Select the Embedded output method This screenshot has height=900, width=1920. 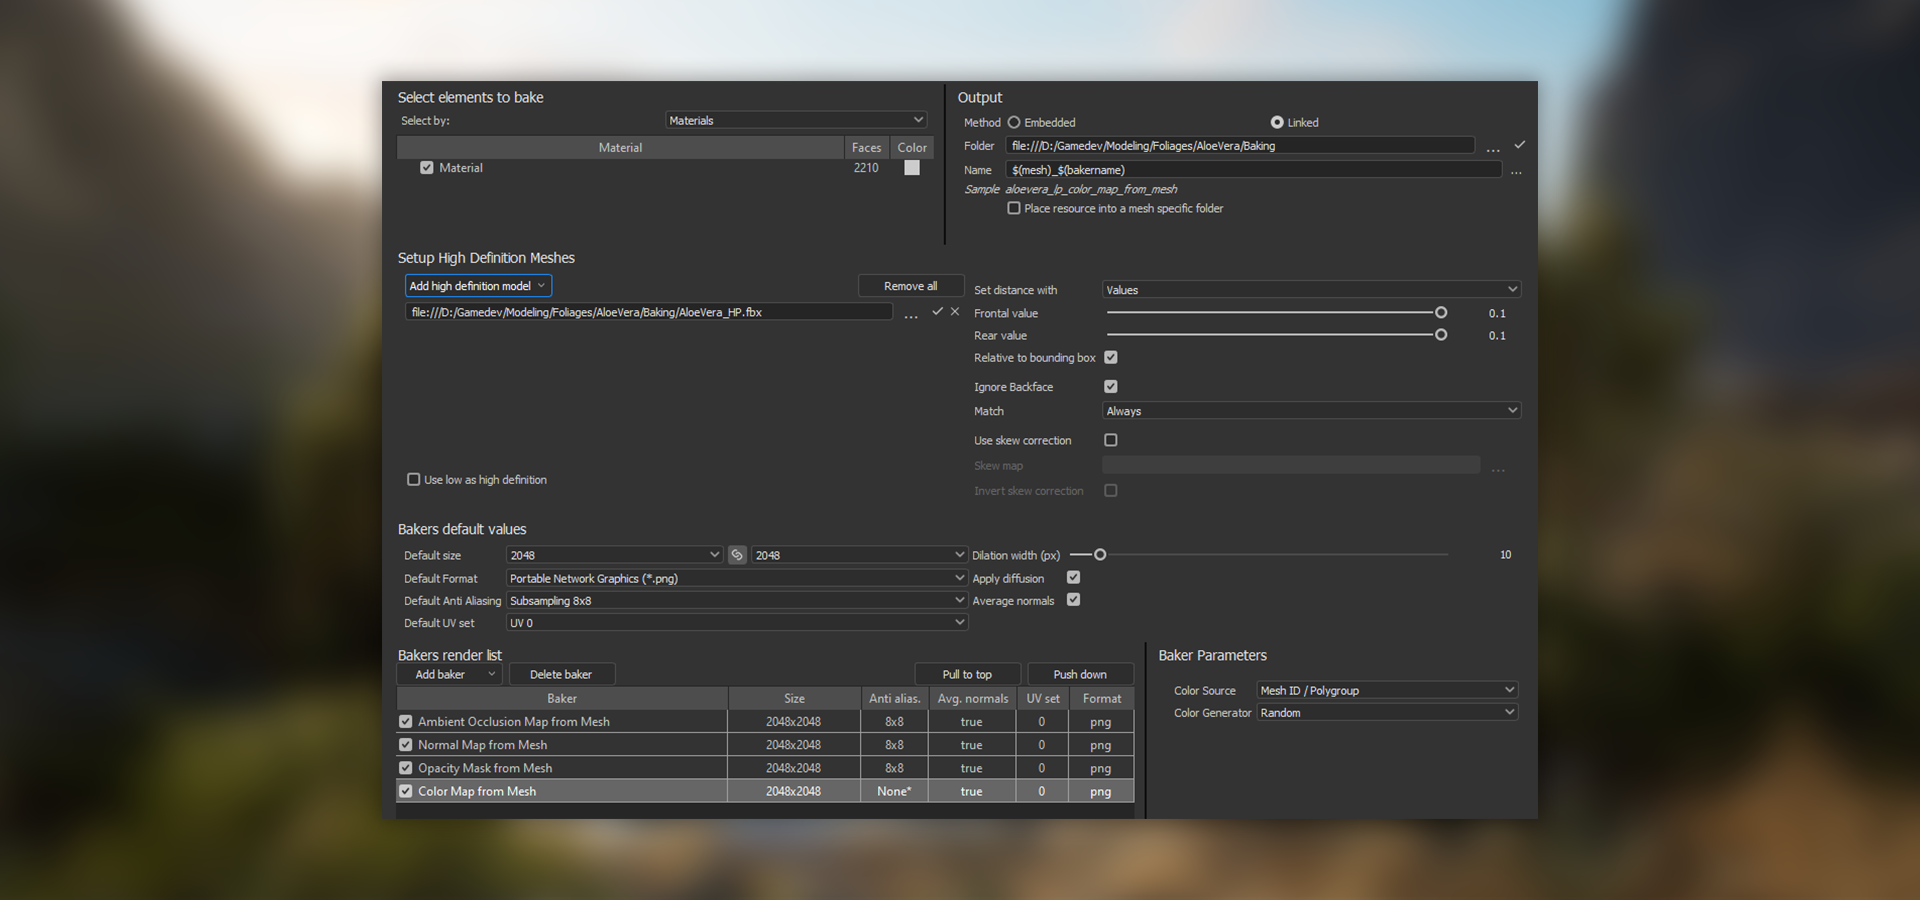click(x=1014, y=122)
